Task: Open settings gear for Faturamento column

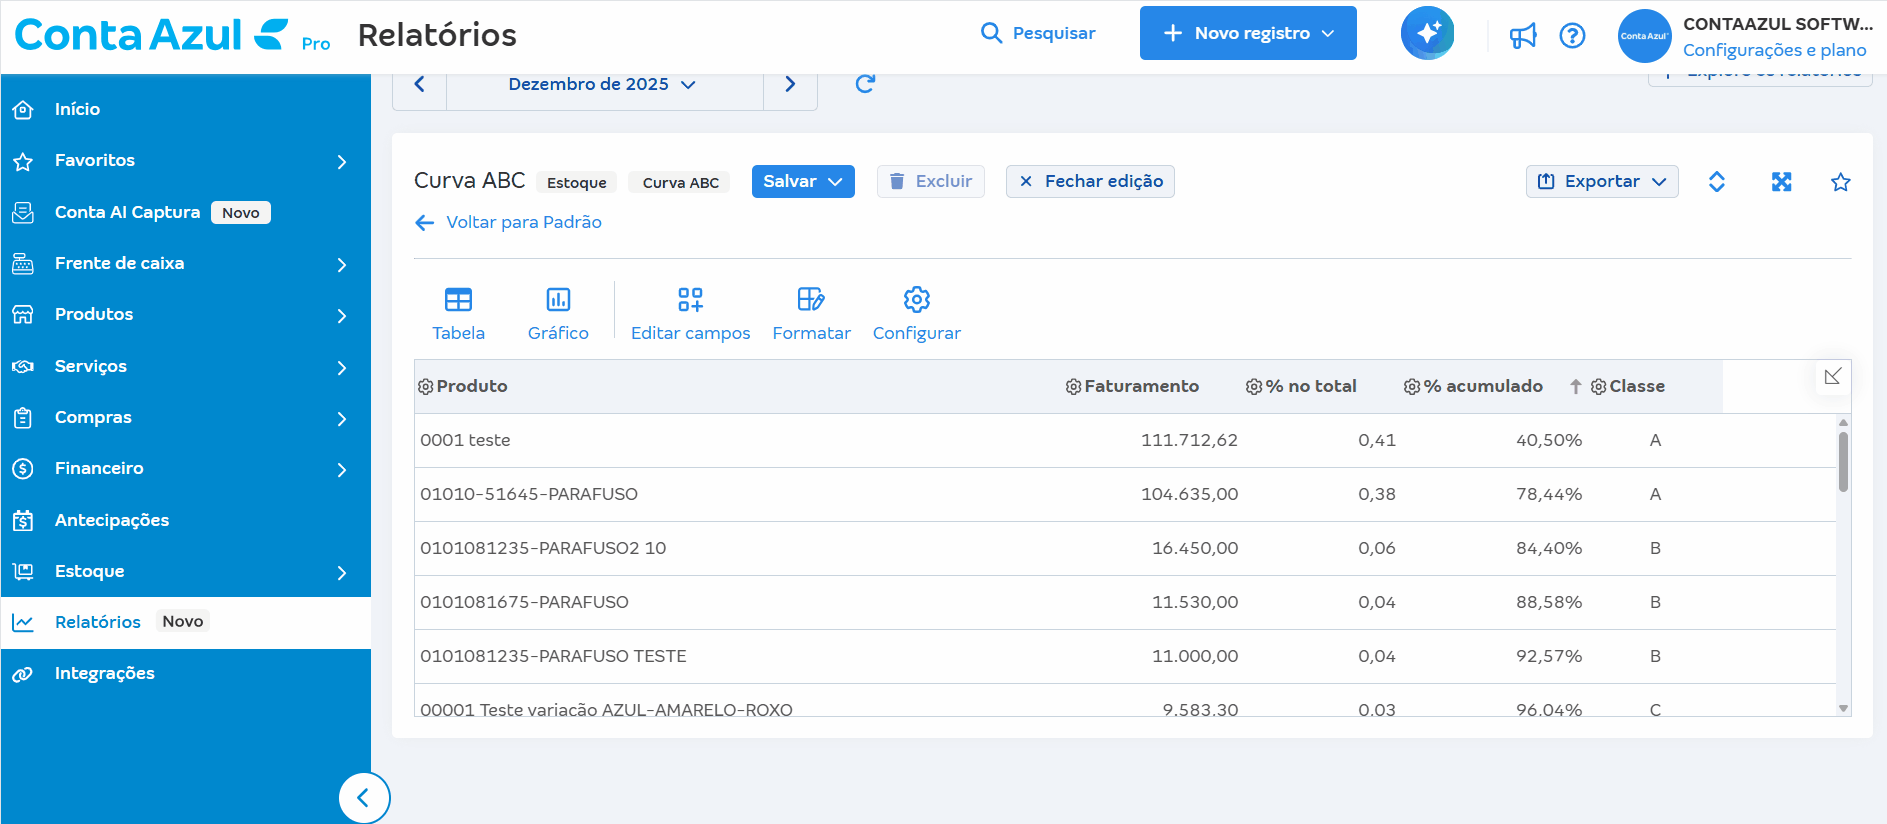Action: 1073,387
